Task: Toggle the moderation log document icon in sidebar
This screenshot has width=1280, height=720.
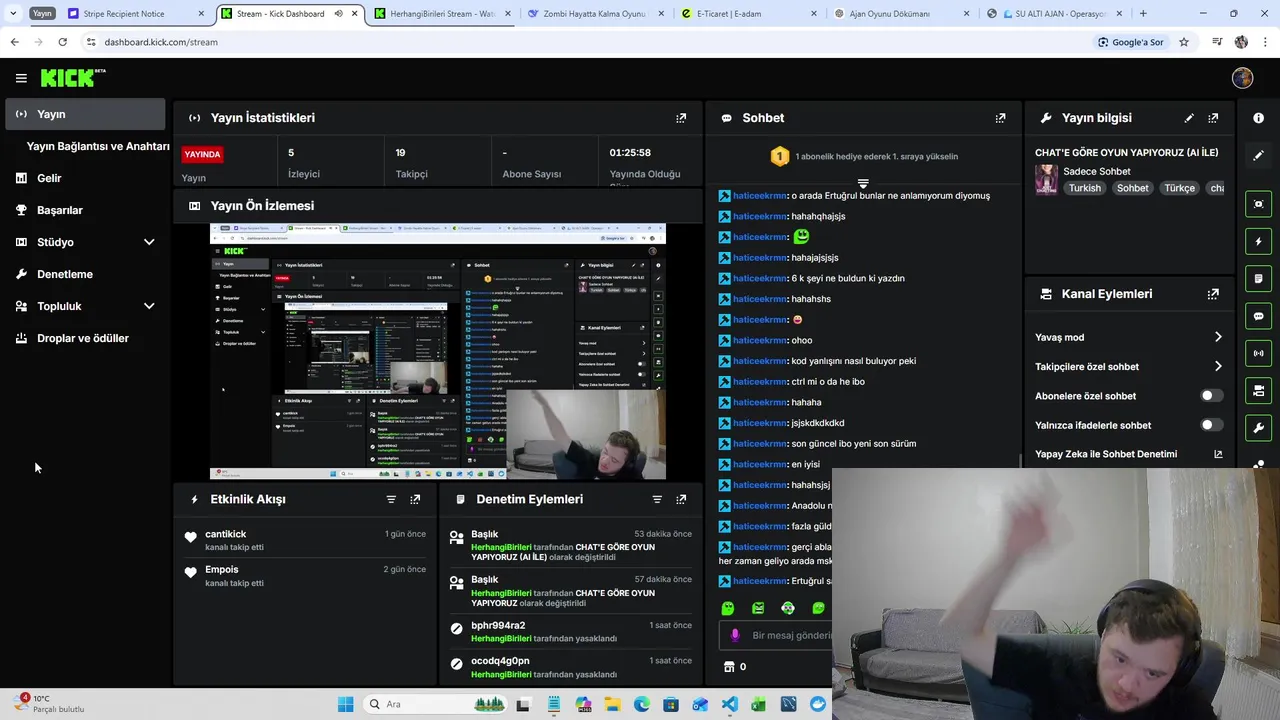Action: pos(1258,278)
